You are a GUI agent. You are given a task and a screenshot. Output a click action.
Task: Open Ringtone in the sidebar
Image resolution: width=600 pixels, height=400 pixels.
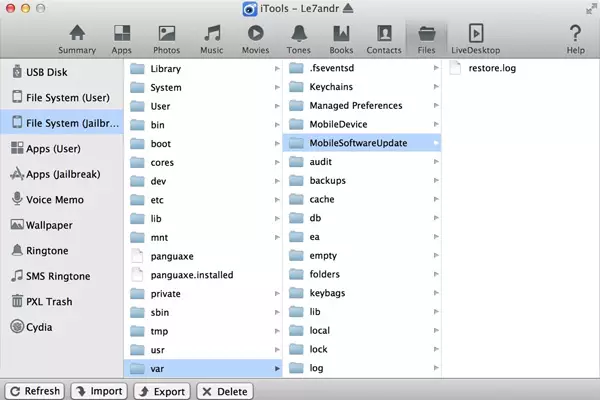(x=62, y=251)
